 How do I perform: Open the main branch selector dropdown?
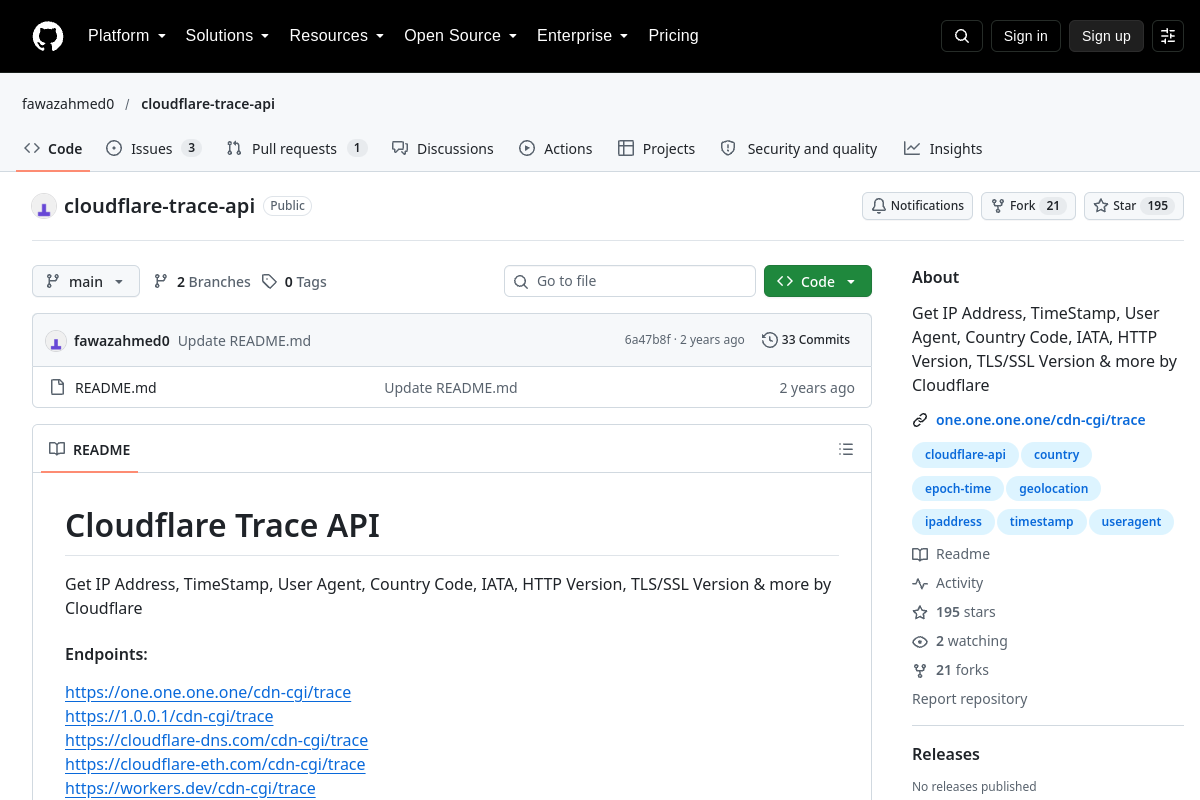coord(86,281)
